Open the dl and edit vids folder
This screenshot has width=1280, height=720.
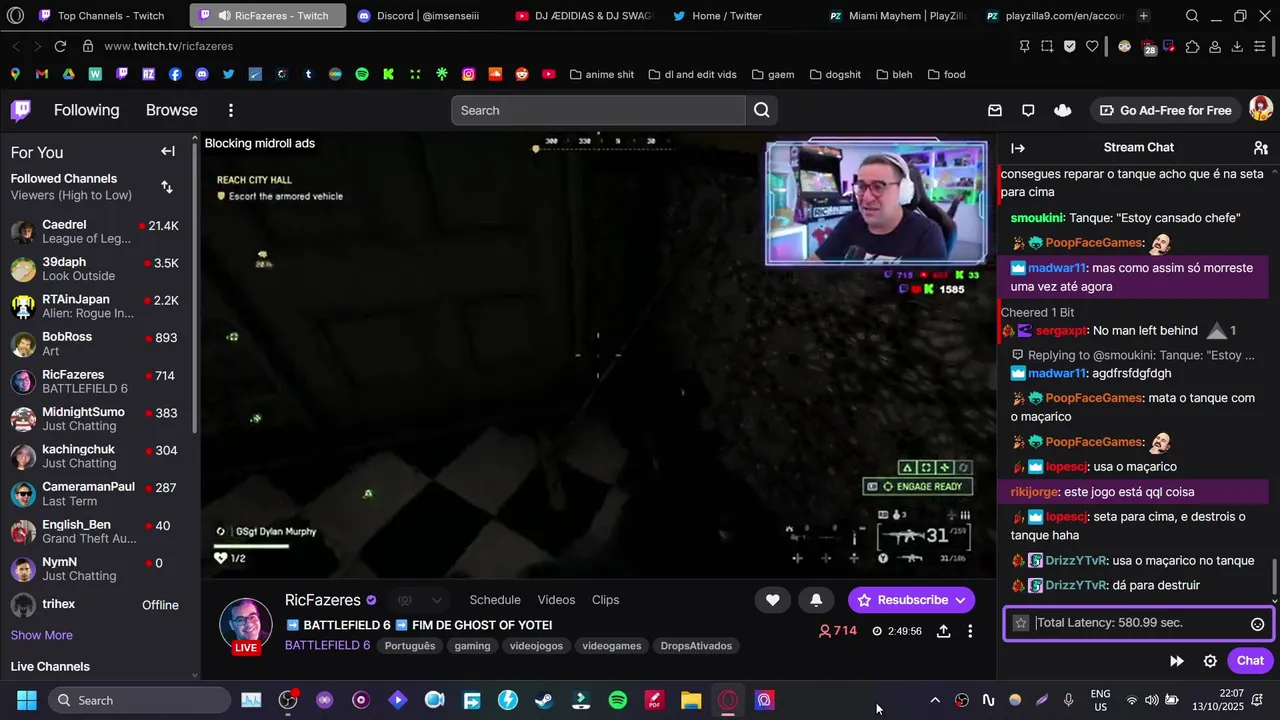(693, 74)
